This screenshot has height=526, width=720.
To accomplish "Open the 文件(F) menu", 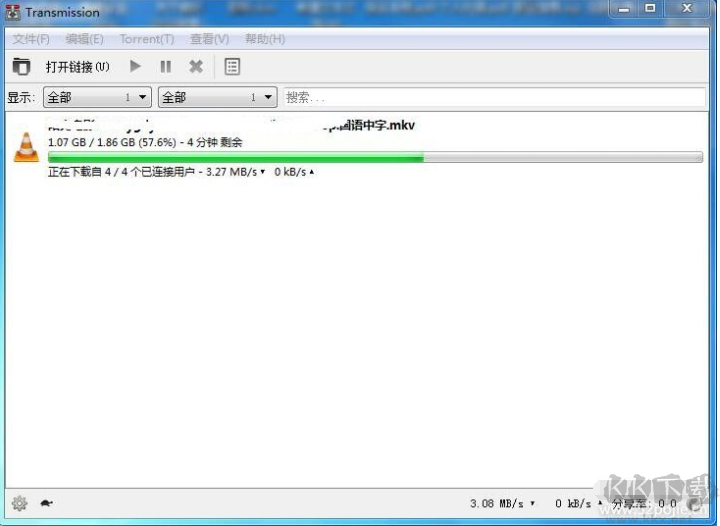I will [31, 39].
